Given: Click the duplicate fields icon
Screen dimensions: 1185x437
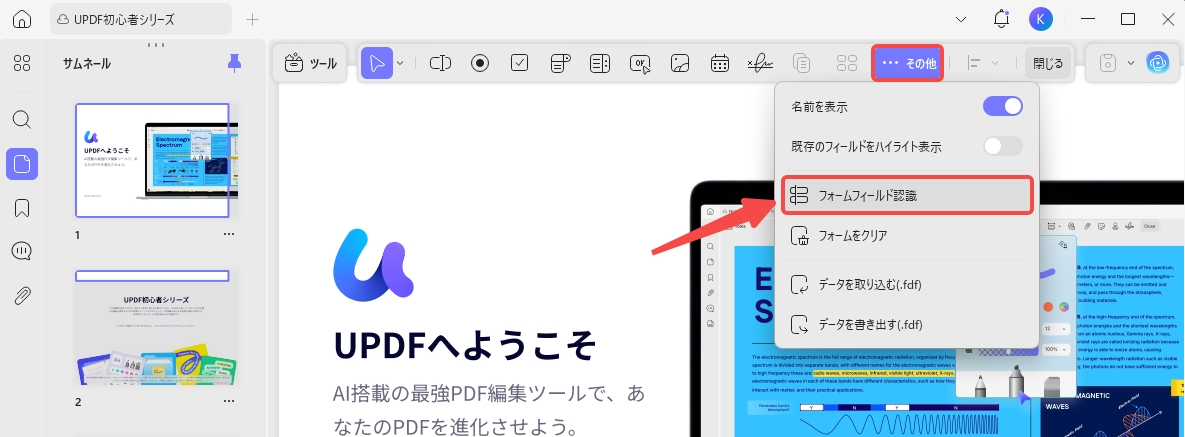Looking at the screenshot, I should tap(801, 64).
